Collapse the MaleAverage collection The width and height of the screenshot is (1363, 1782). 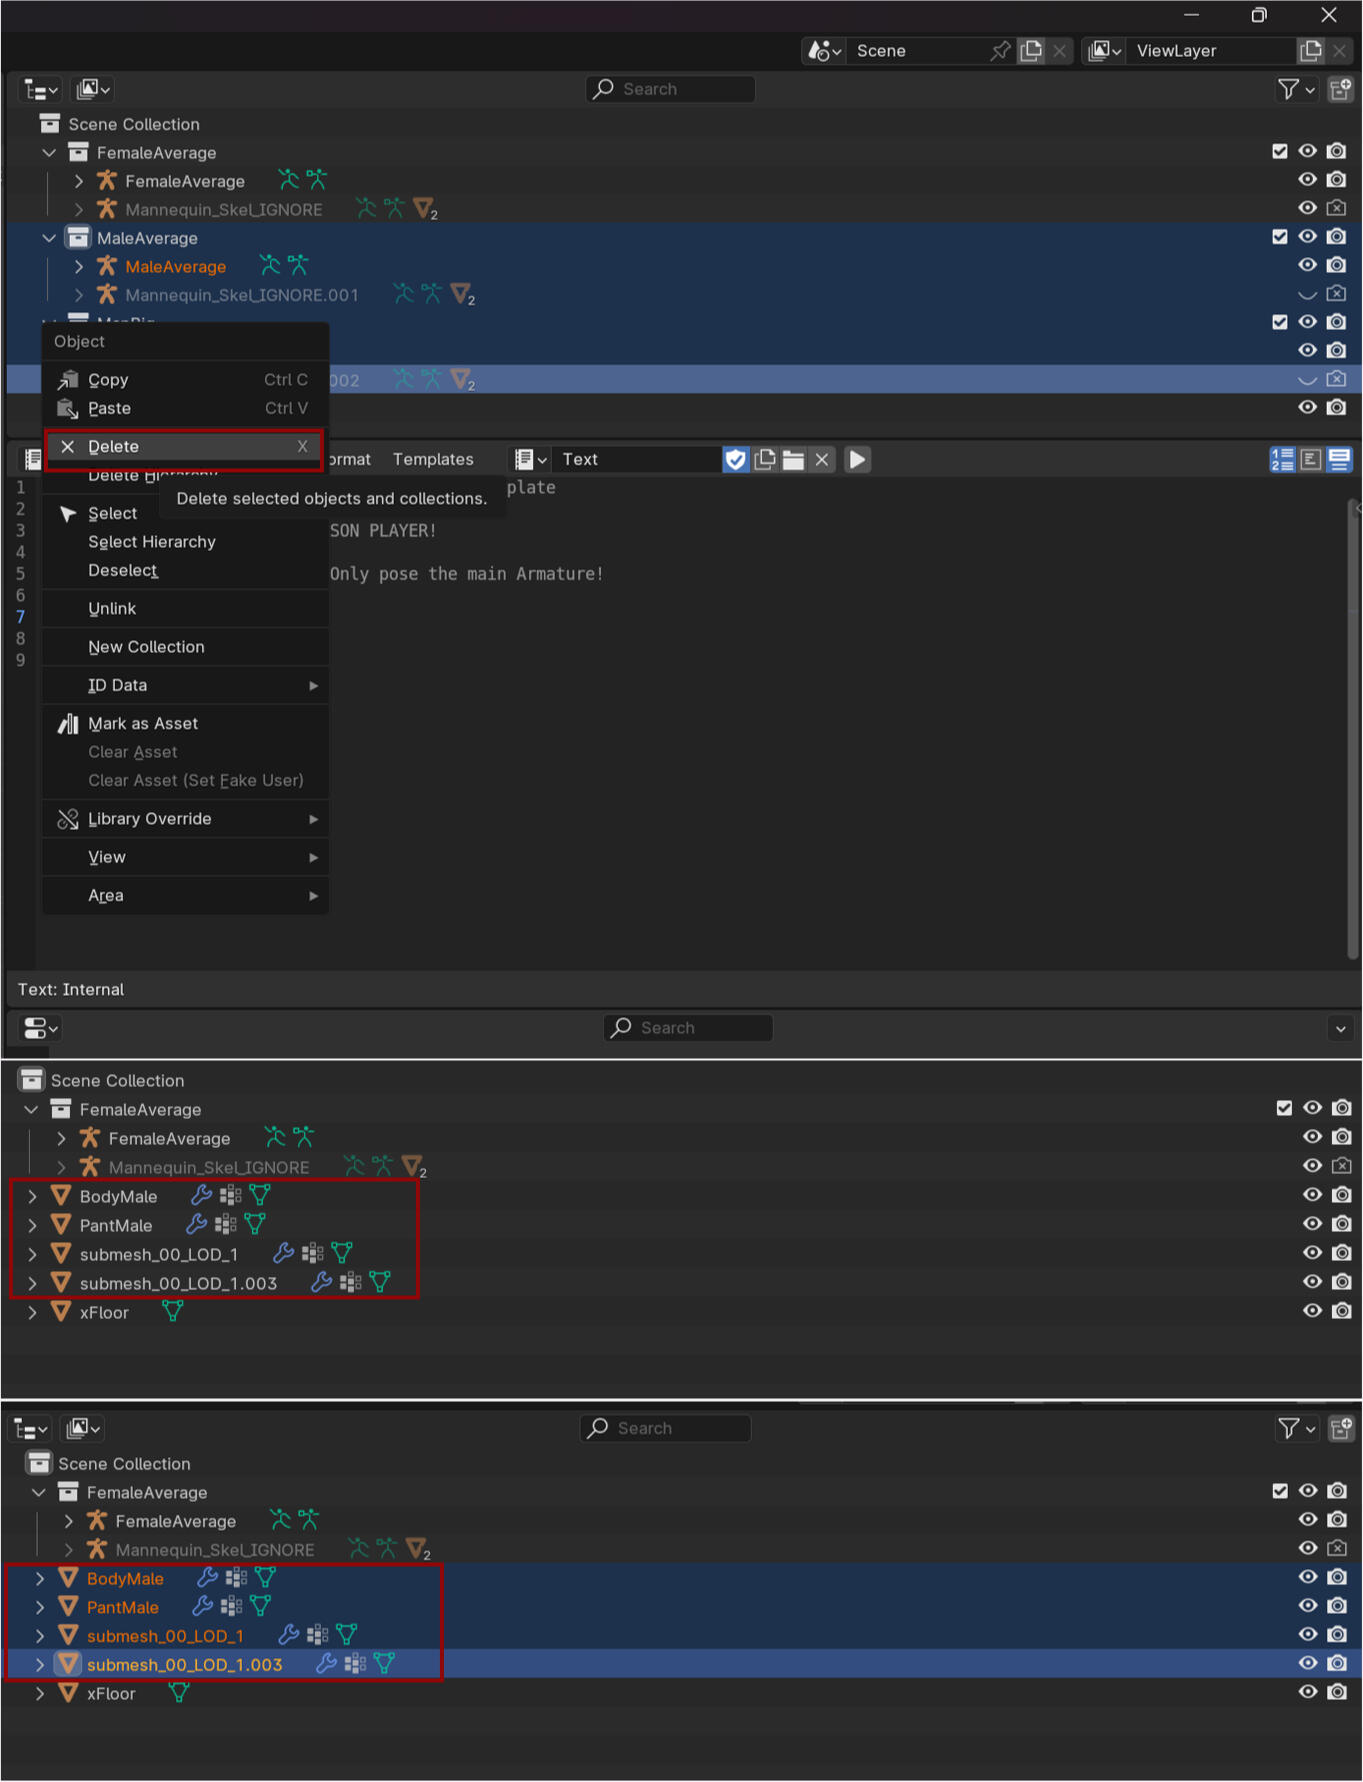click(x=49, y=238)
